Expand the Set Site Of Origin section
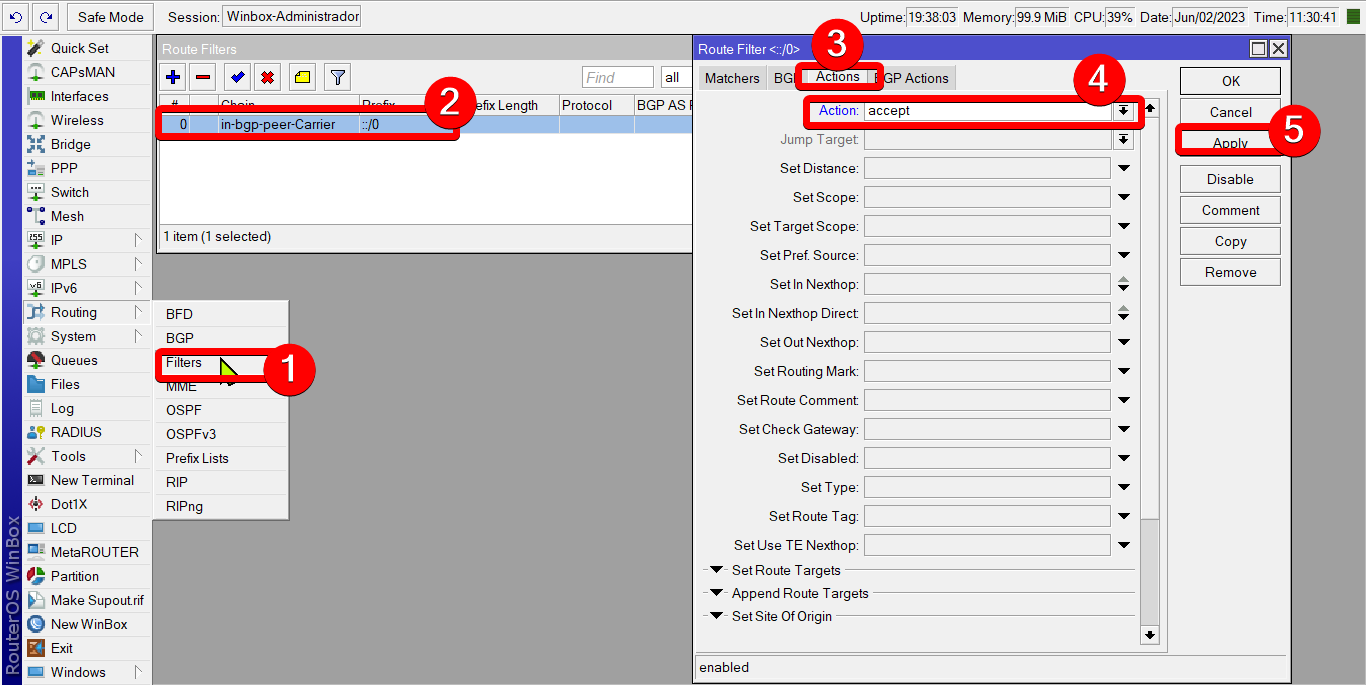The width and height of the screenshot is (1366, 685). coord(716,616)
